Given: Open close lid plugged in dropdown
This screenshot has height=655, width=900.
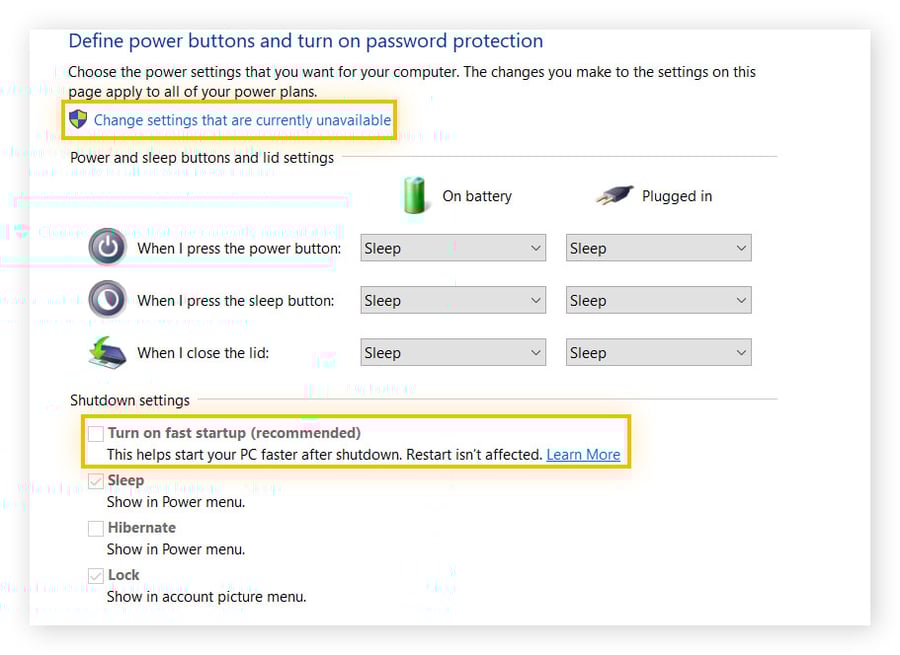Looking at the screenshot, I should click(658, 353).
